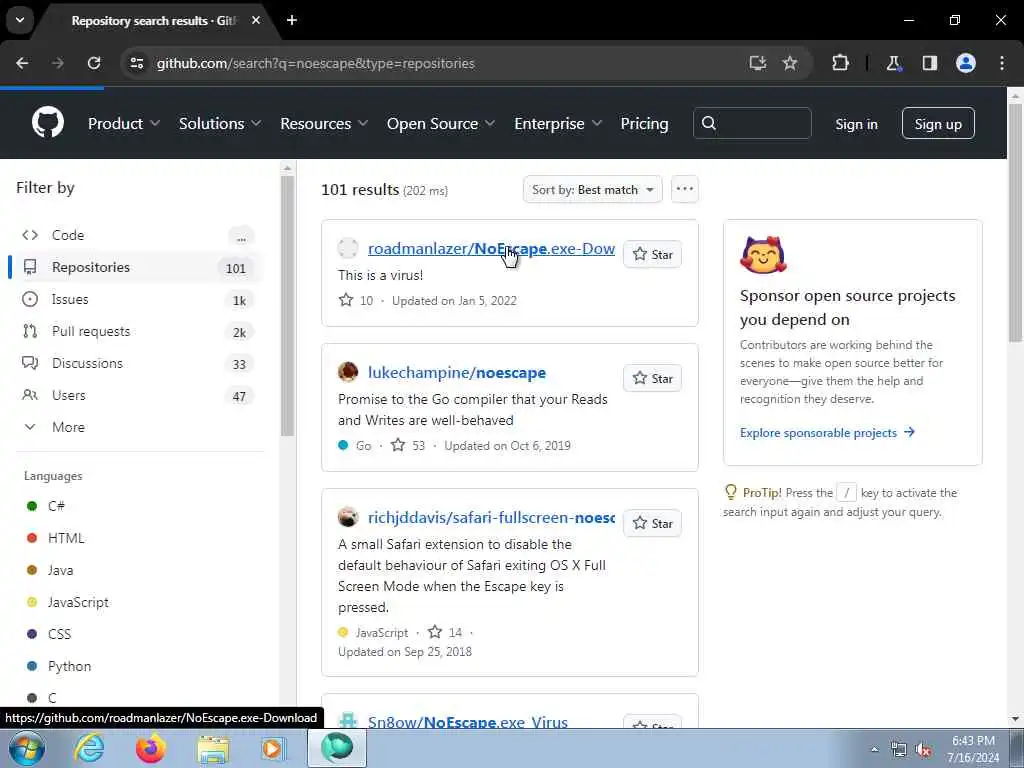Viewport: 1024px width, 768px height.
Task: Expand the Solutions menu
Action: (x=220, y=123)
